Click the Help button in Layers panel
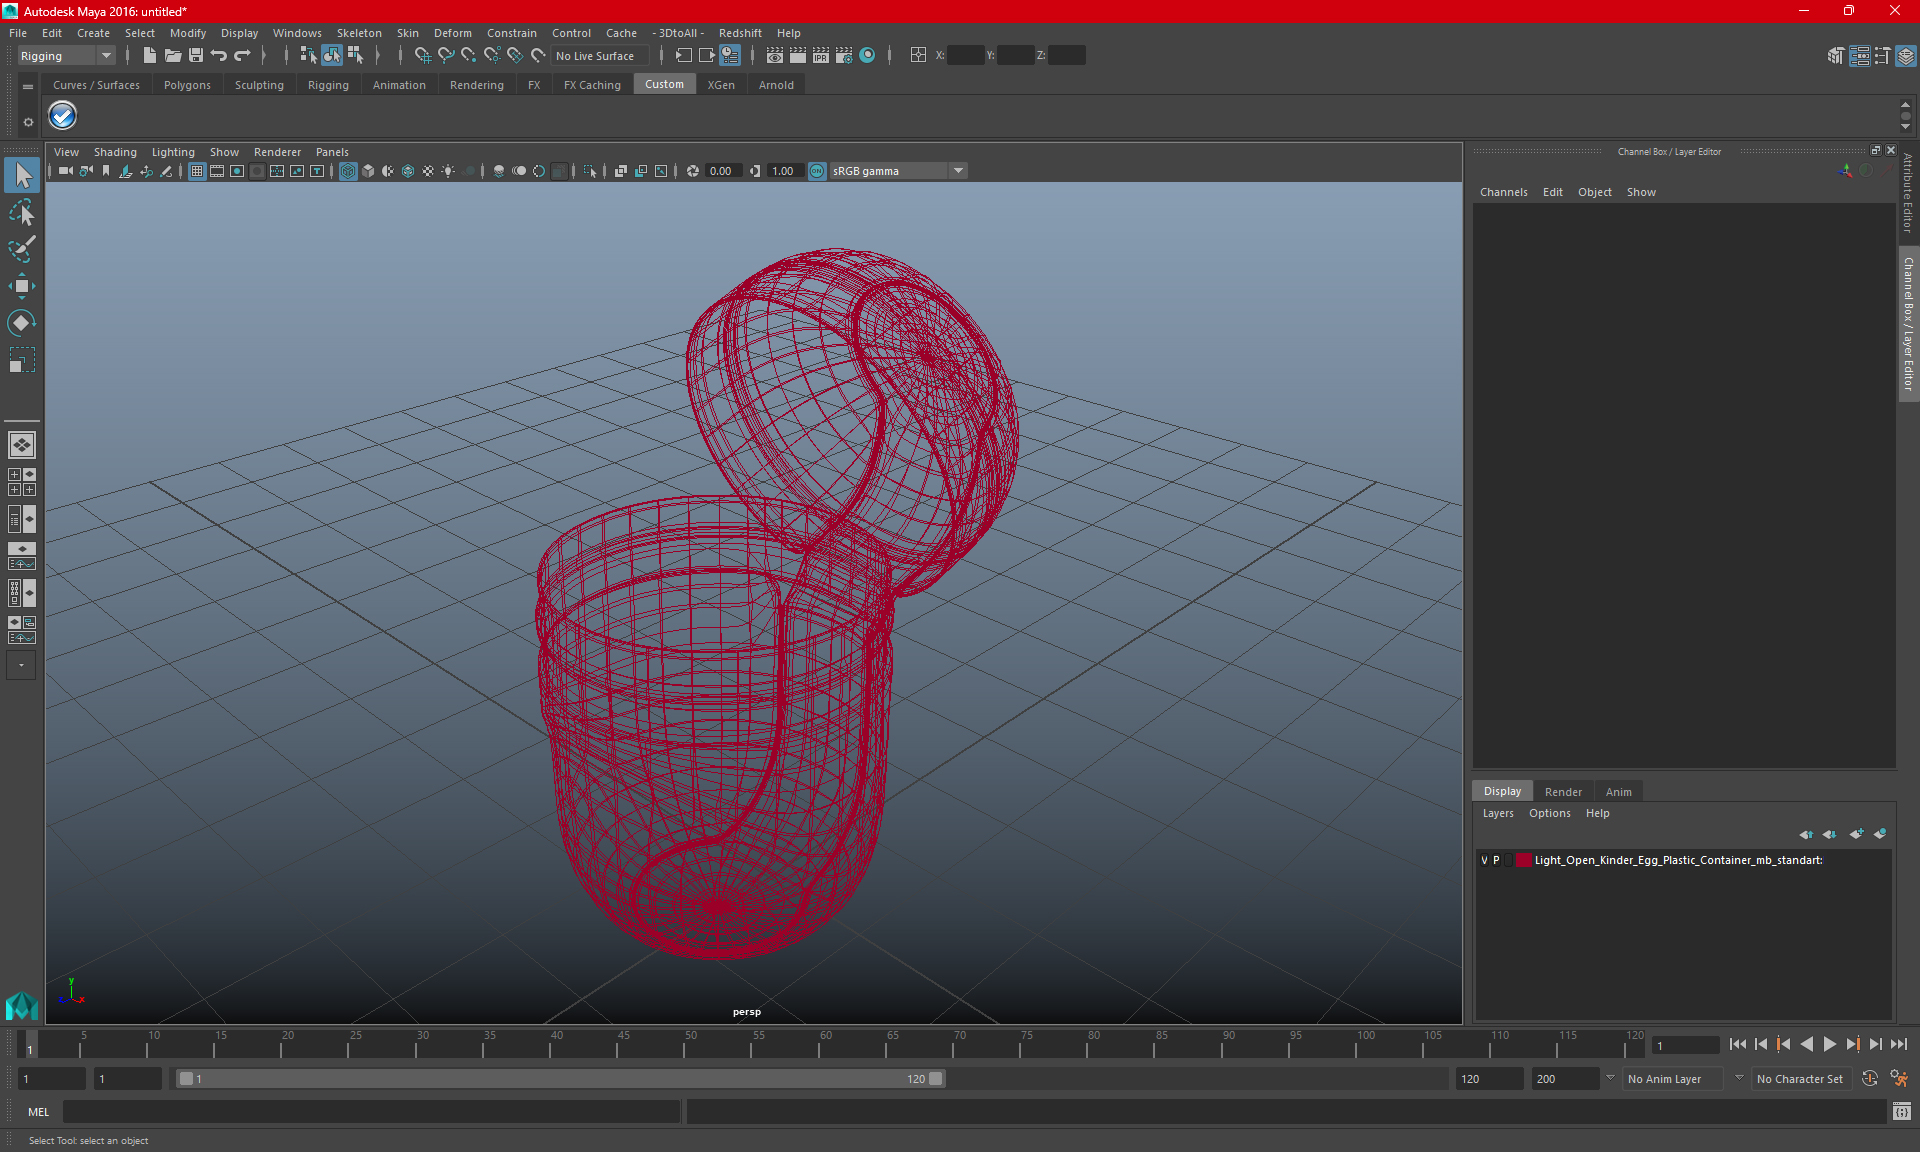The image size is (1920, 1152). (x=1598, y=813)
